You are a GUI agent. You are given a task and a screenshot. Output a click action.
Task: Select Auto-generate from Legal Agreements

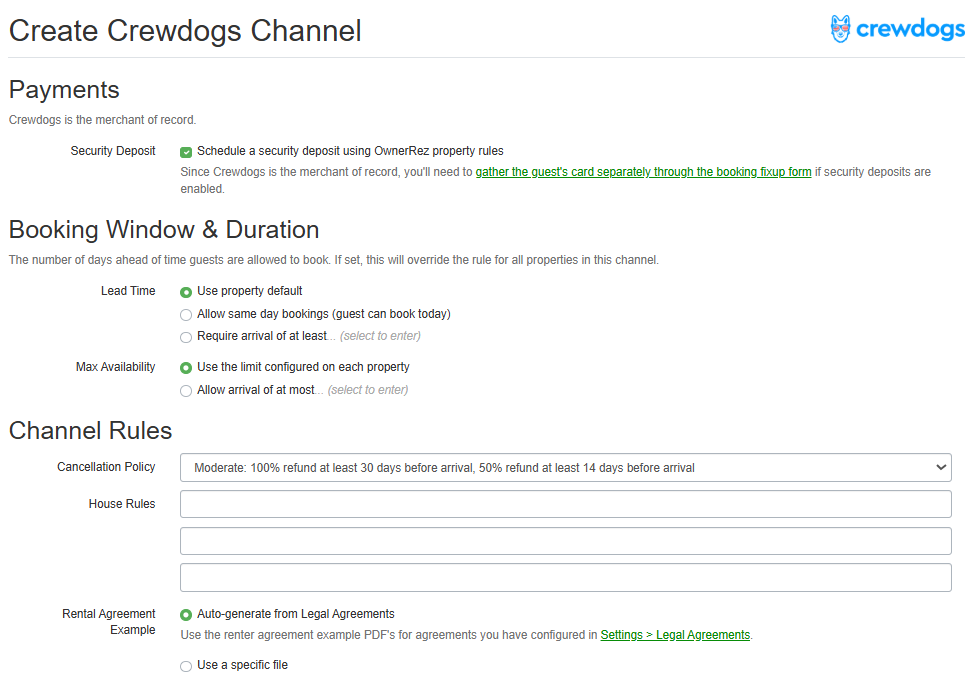(186, 615)
